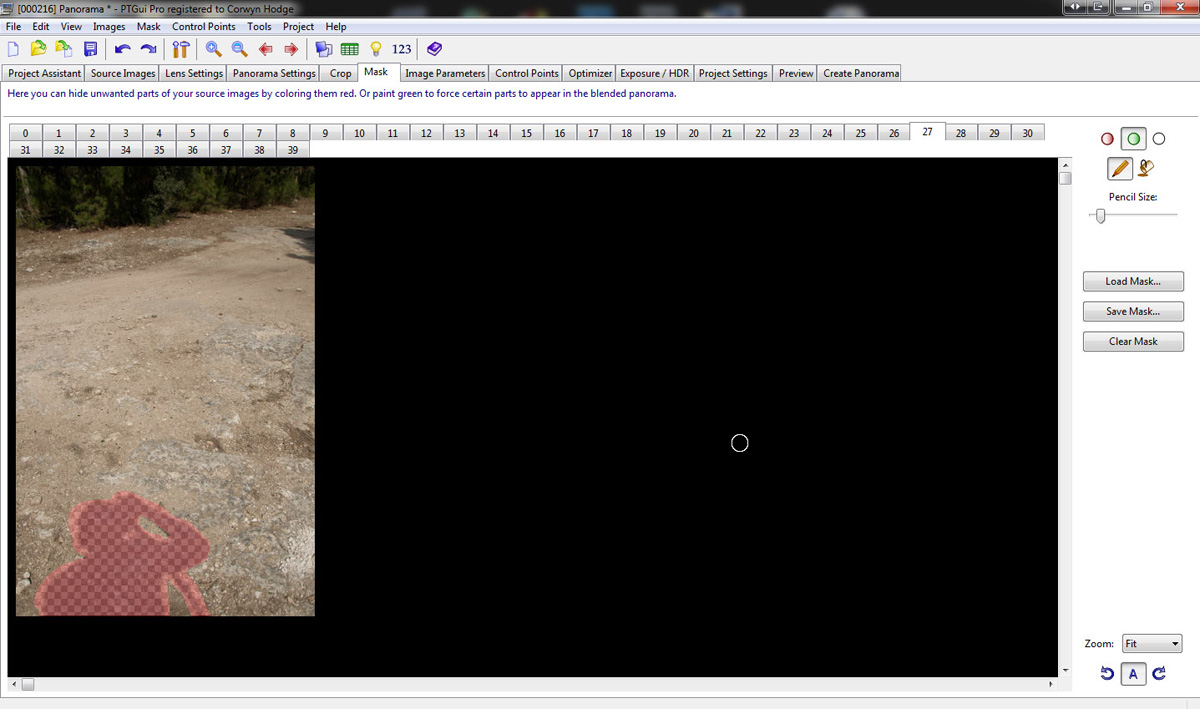Viewport: 1200px width, 709px height.
Task: Click the rotate image counterclockwise icon
Action: [1107, 674]
